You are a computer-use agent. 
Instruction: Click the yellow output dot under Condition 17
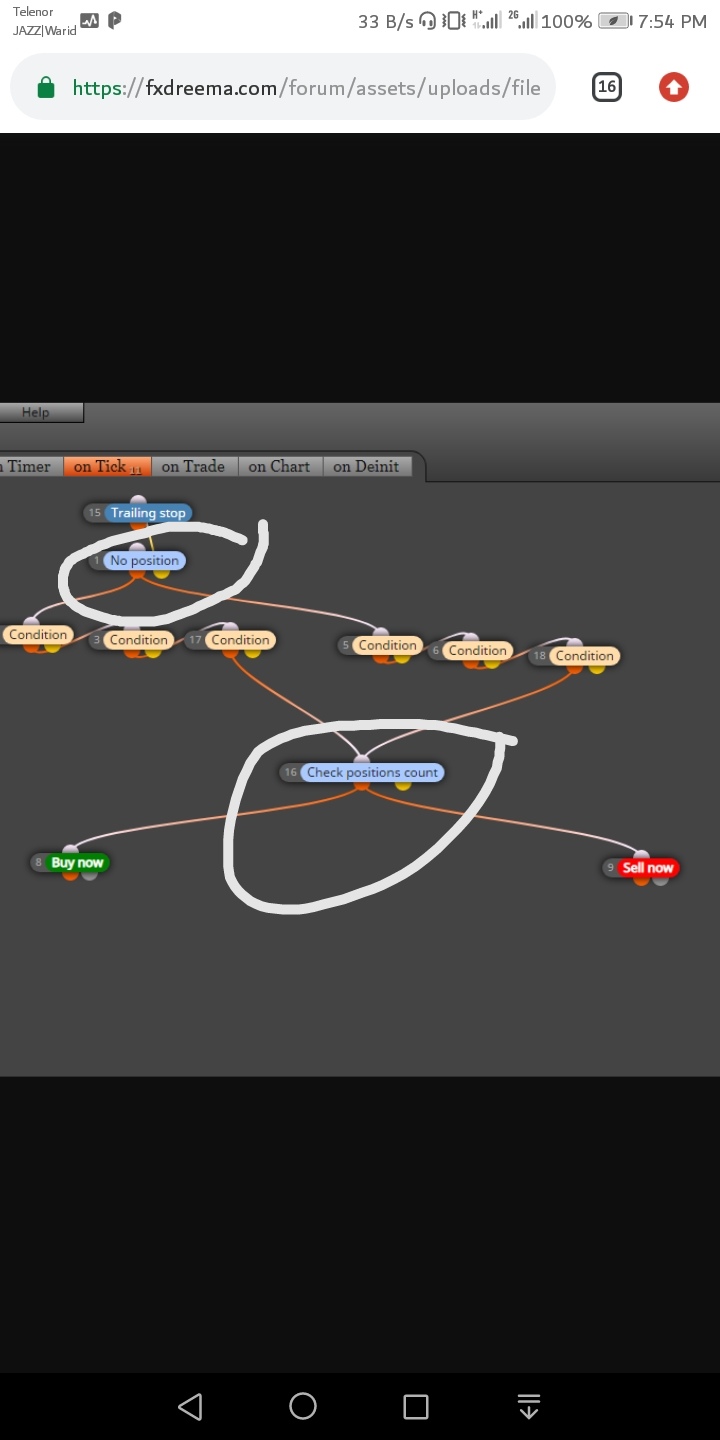point(252,651)
